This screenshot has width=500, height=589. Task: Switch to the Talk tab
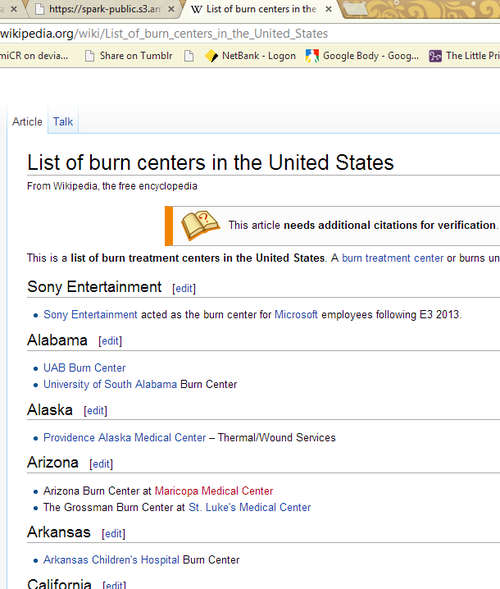pos(63,122)
